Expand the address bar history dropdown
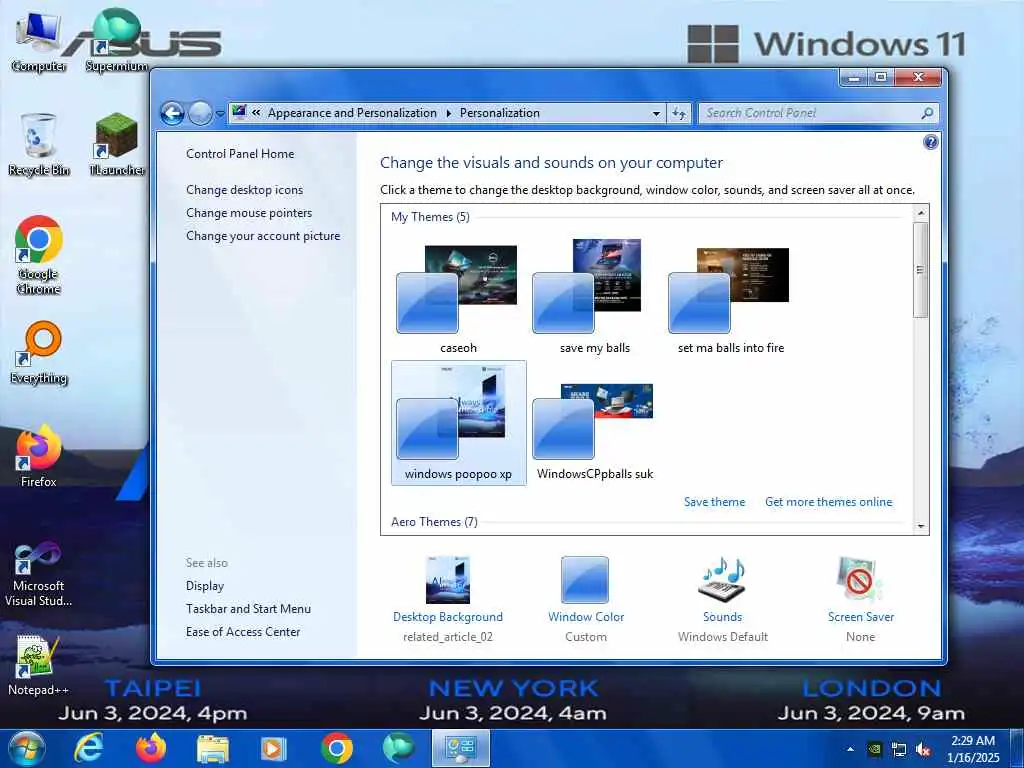1024x768 pixels. tap(656, 114)
